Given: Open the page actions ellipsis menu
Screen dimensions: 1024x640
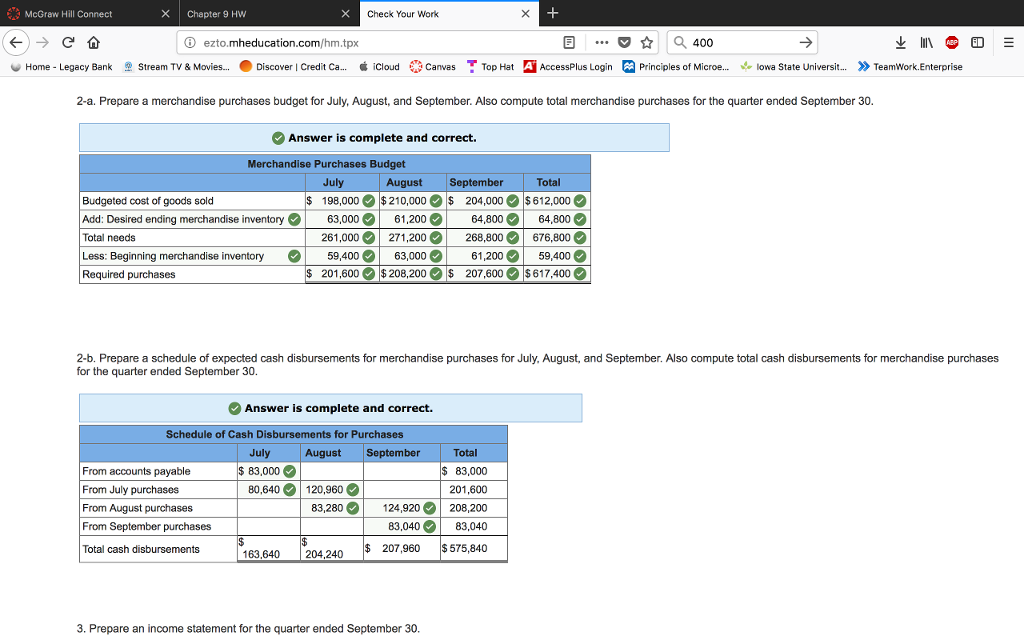Looking at the screenshot, I should click(602, 42).
